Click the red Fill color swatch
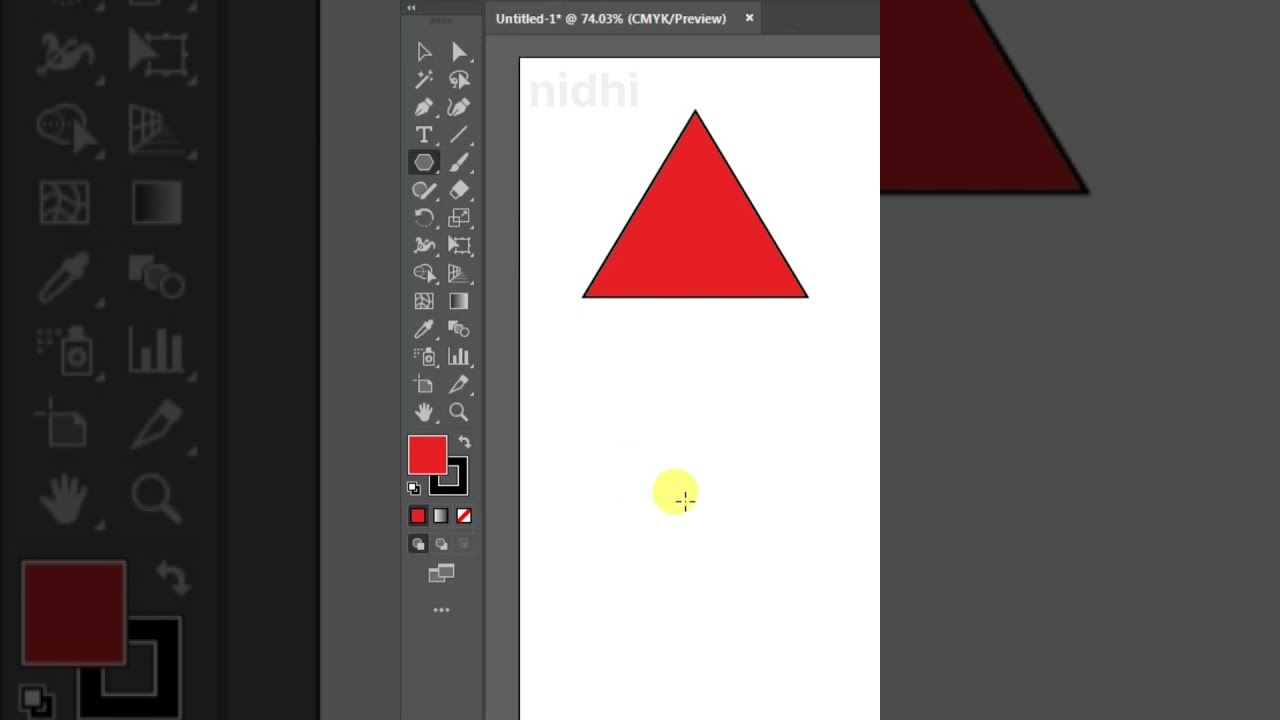 click(427, 455)
